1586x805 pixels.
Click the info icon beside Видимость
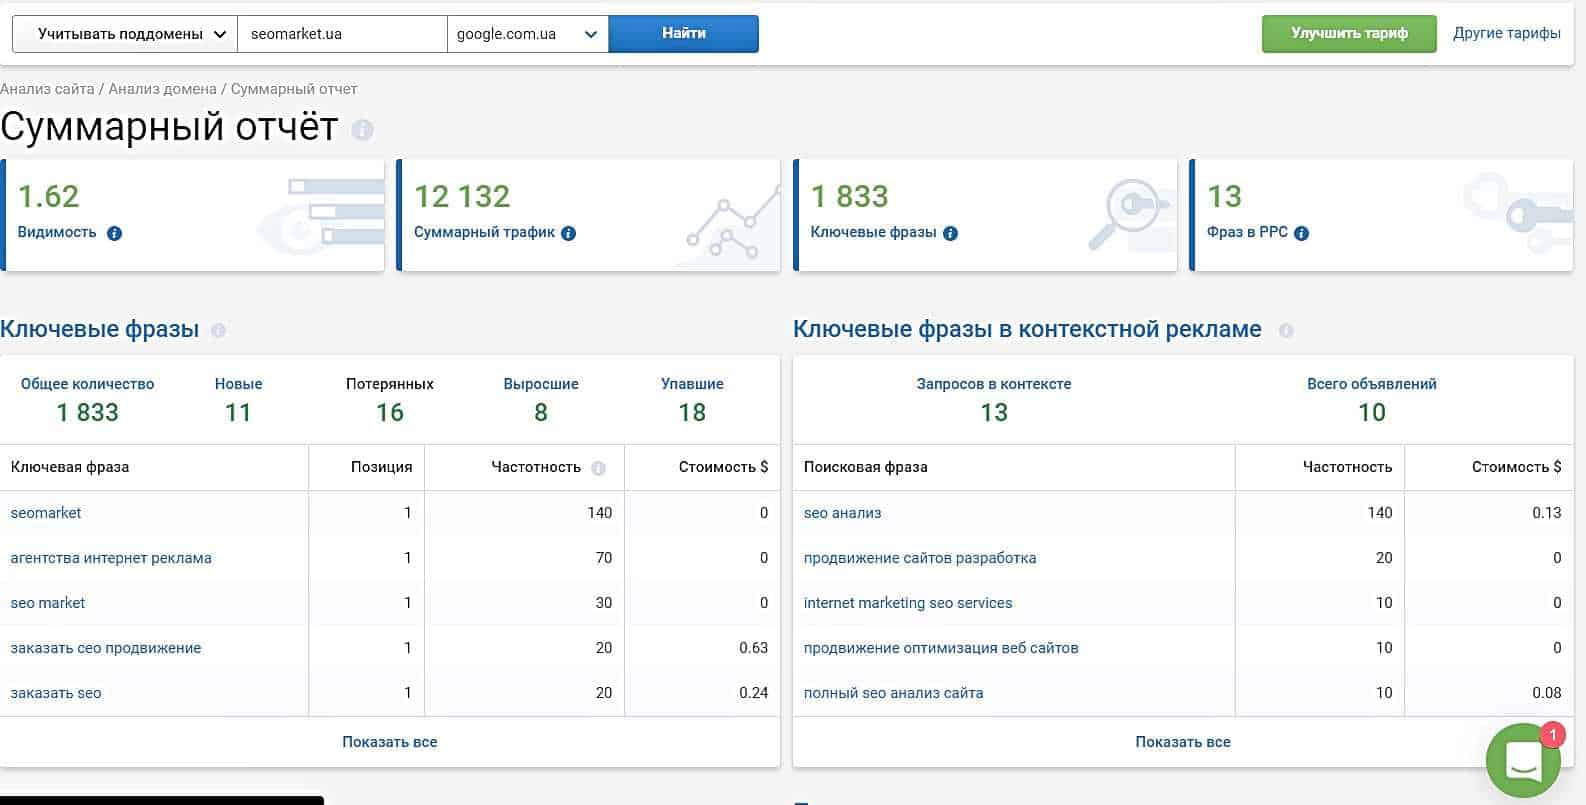click(x=114, y=233)
